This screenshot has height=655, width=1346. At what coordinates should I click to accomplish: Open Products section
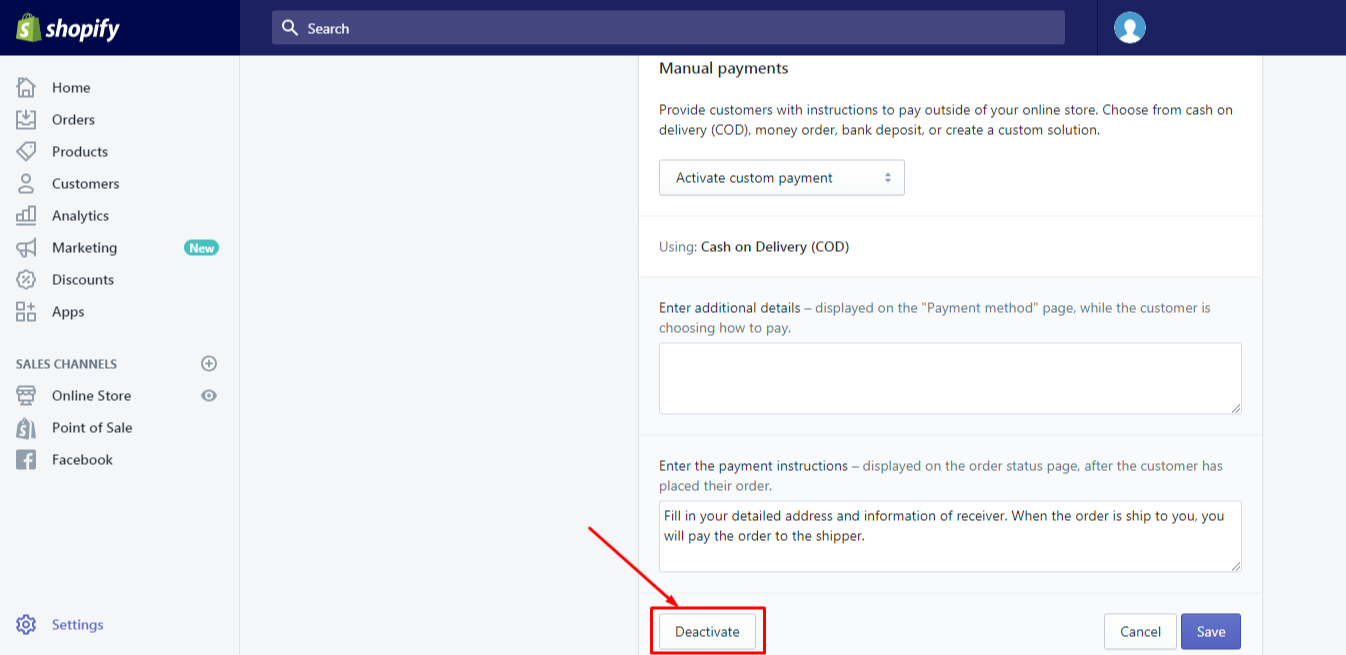pos(80,152)
